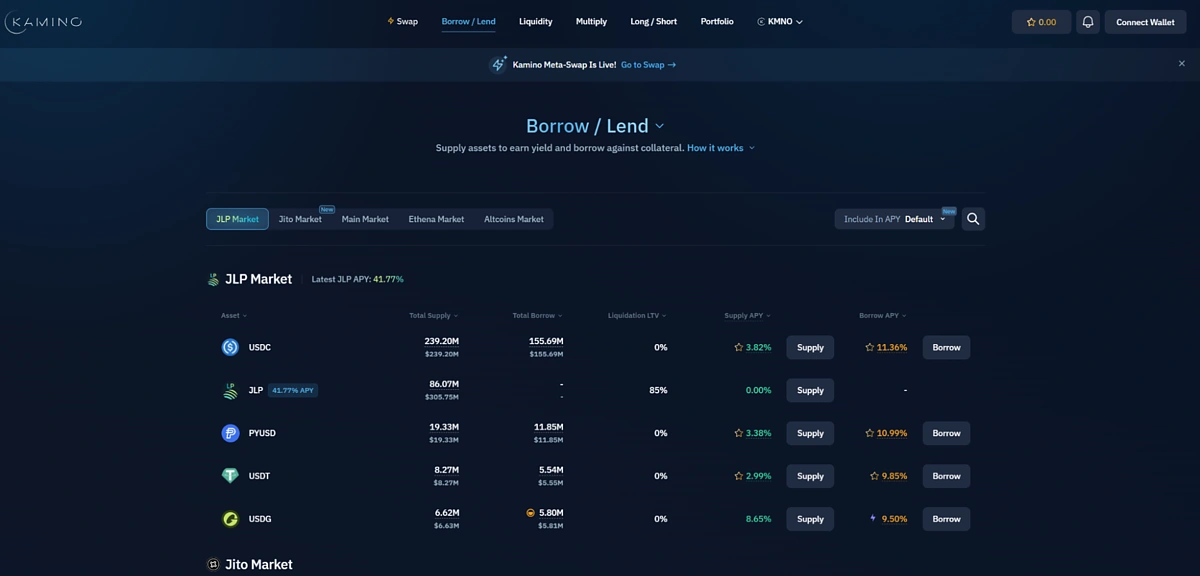Sort by Total Borrow column header
The height and width of the screenshot is (576, 1200).
click(537, 316)
